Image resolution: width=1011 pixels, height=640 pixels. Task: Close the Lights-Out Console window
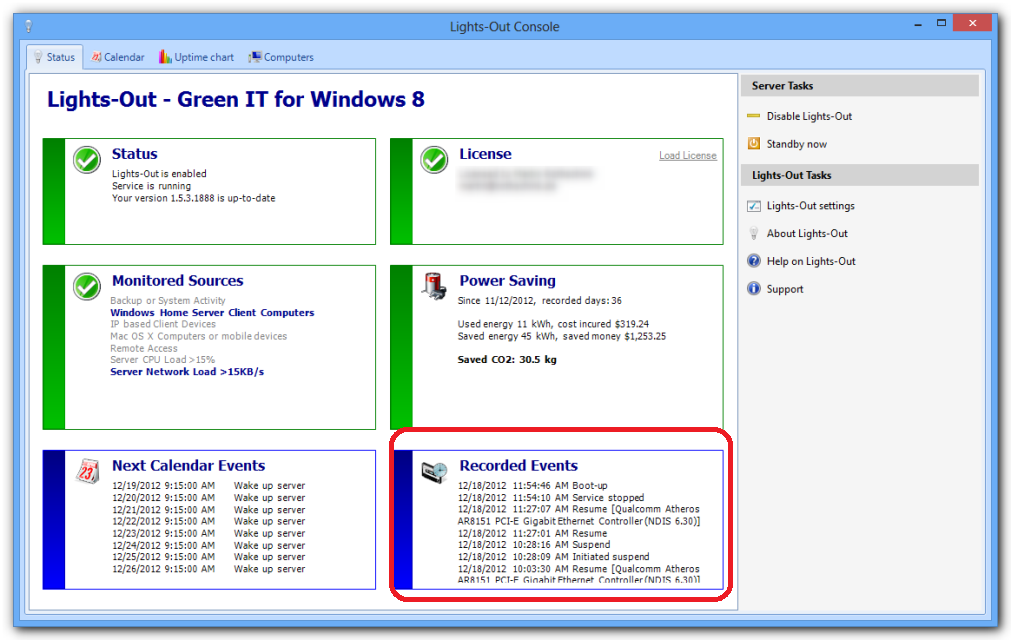coord(972,24)
